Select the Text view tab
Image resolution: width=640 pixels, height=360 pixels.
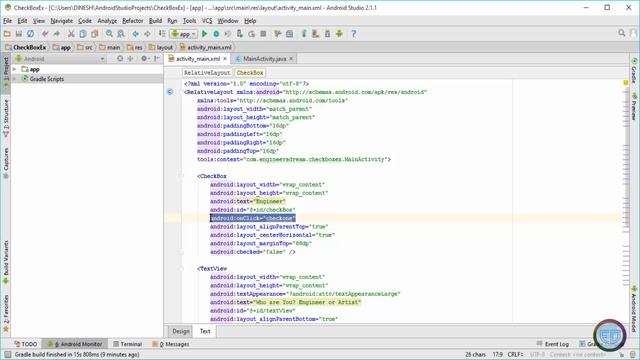pos(205,331)
